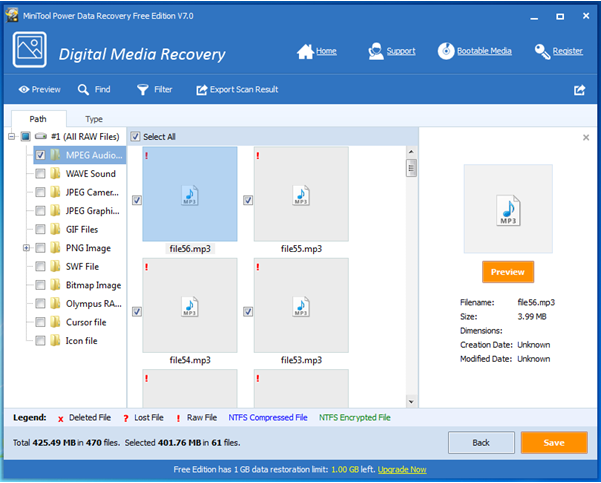Select the JPEG Graphi... tree item

(92, 211)
